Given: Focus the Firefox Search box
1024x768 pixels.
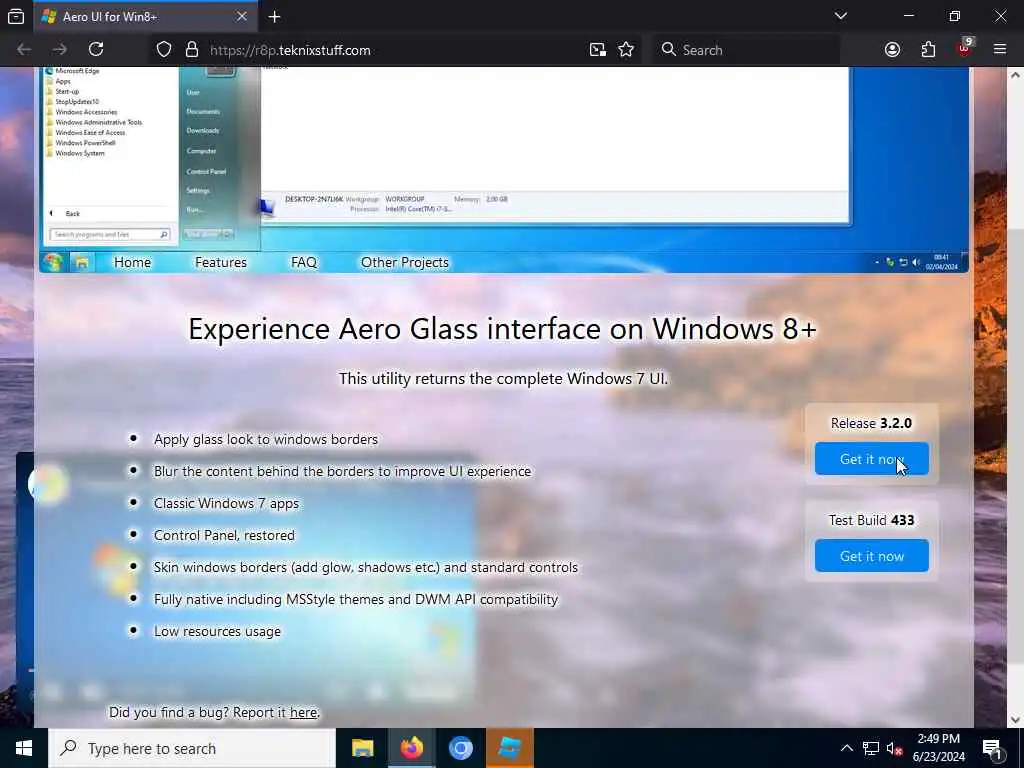Looking at the screenshot, I should 746,50.
